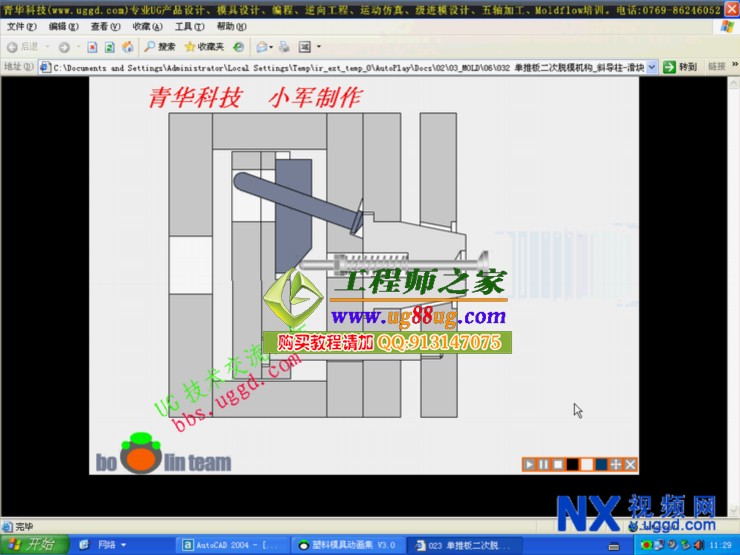Viewport: 740px width, 555px height.
Task: Expand the Back history dropdown arrow
Action: pos(47,47)
